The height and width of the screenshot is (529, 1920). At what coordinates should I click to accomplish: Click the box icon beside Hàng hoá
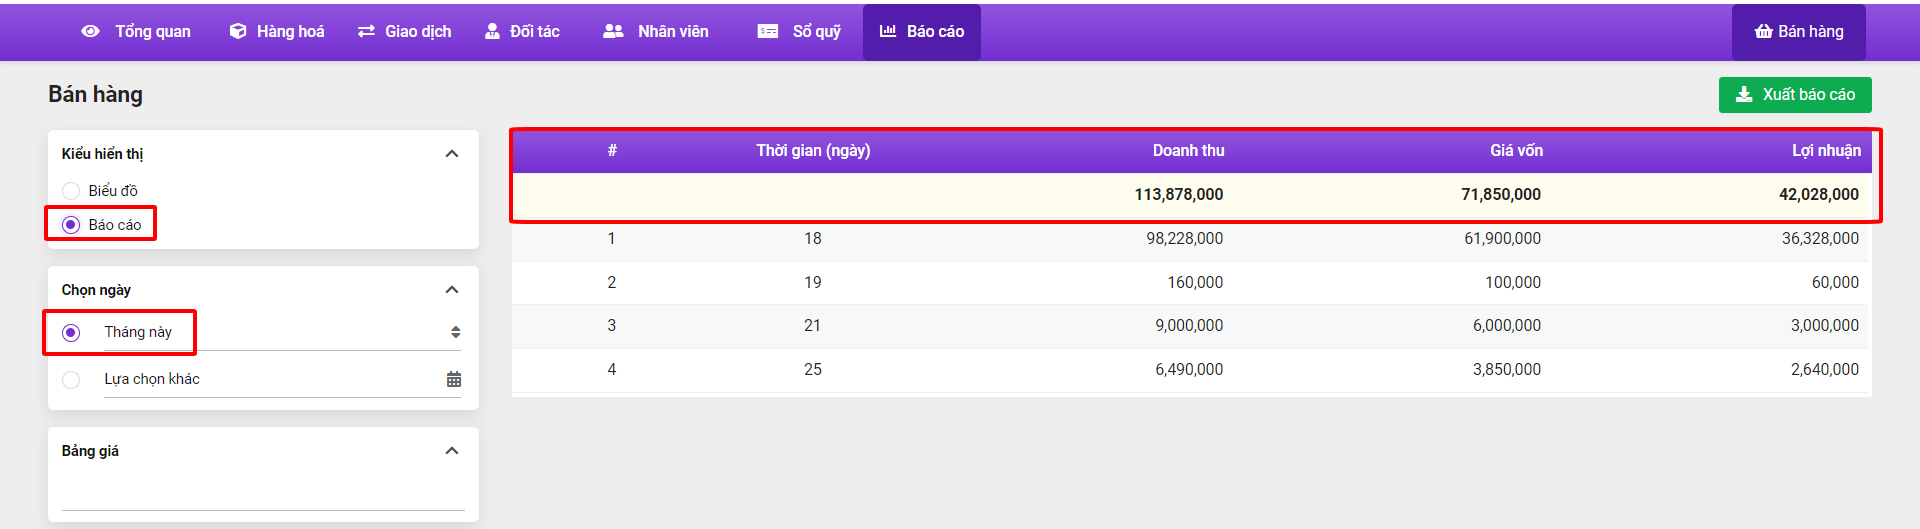[238, 31]
